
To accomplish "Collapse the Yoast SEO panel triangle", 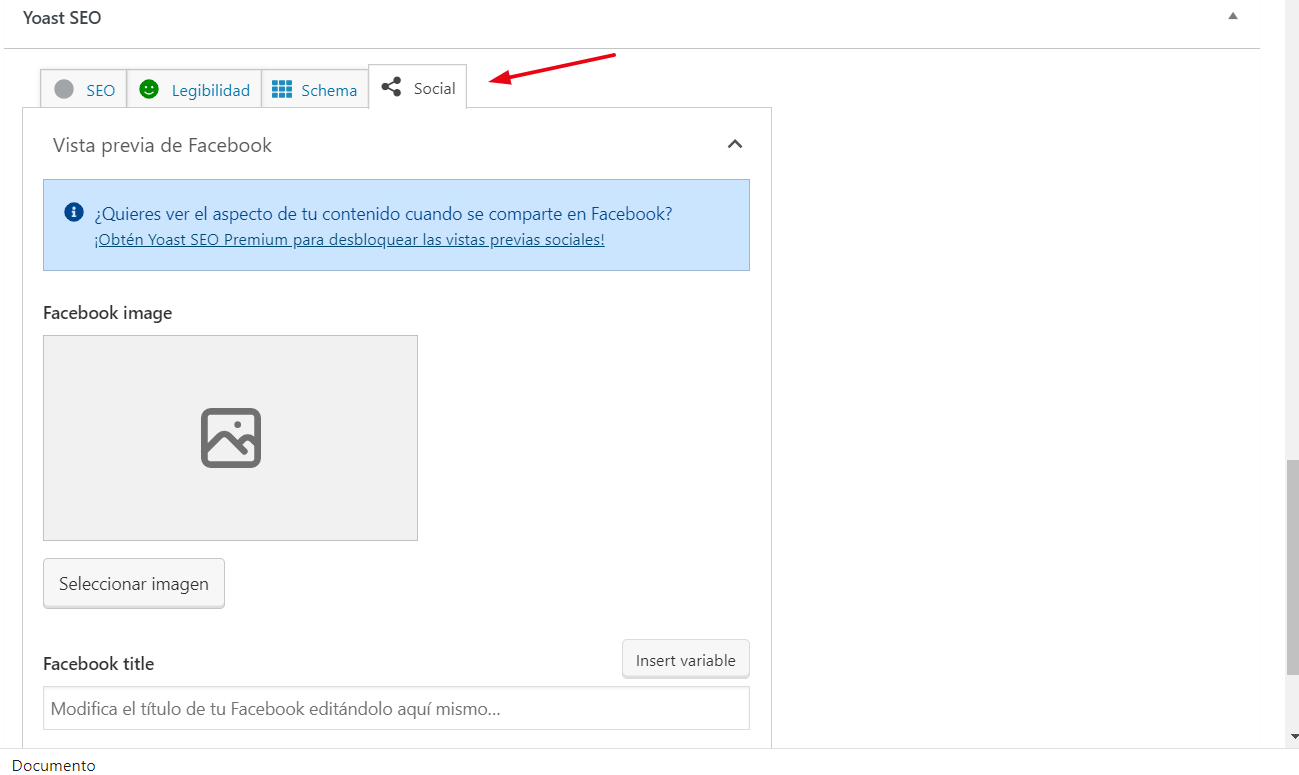I will 1233,16.
